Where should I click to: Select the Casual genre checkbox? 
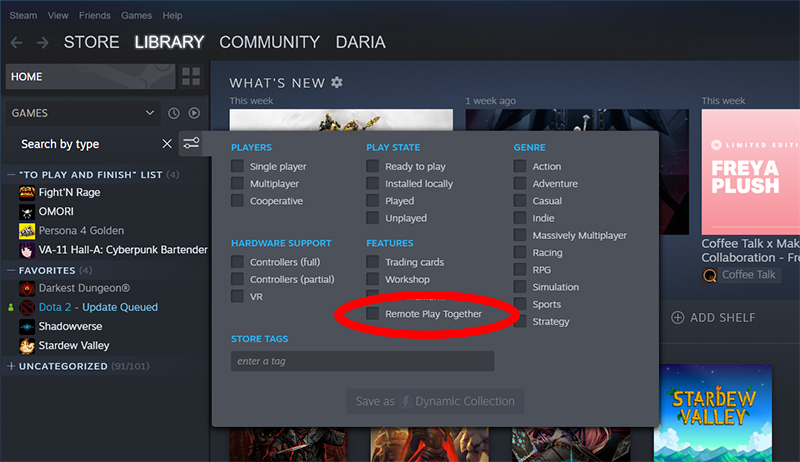tap(520, 200)
